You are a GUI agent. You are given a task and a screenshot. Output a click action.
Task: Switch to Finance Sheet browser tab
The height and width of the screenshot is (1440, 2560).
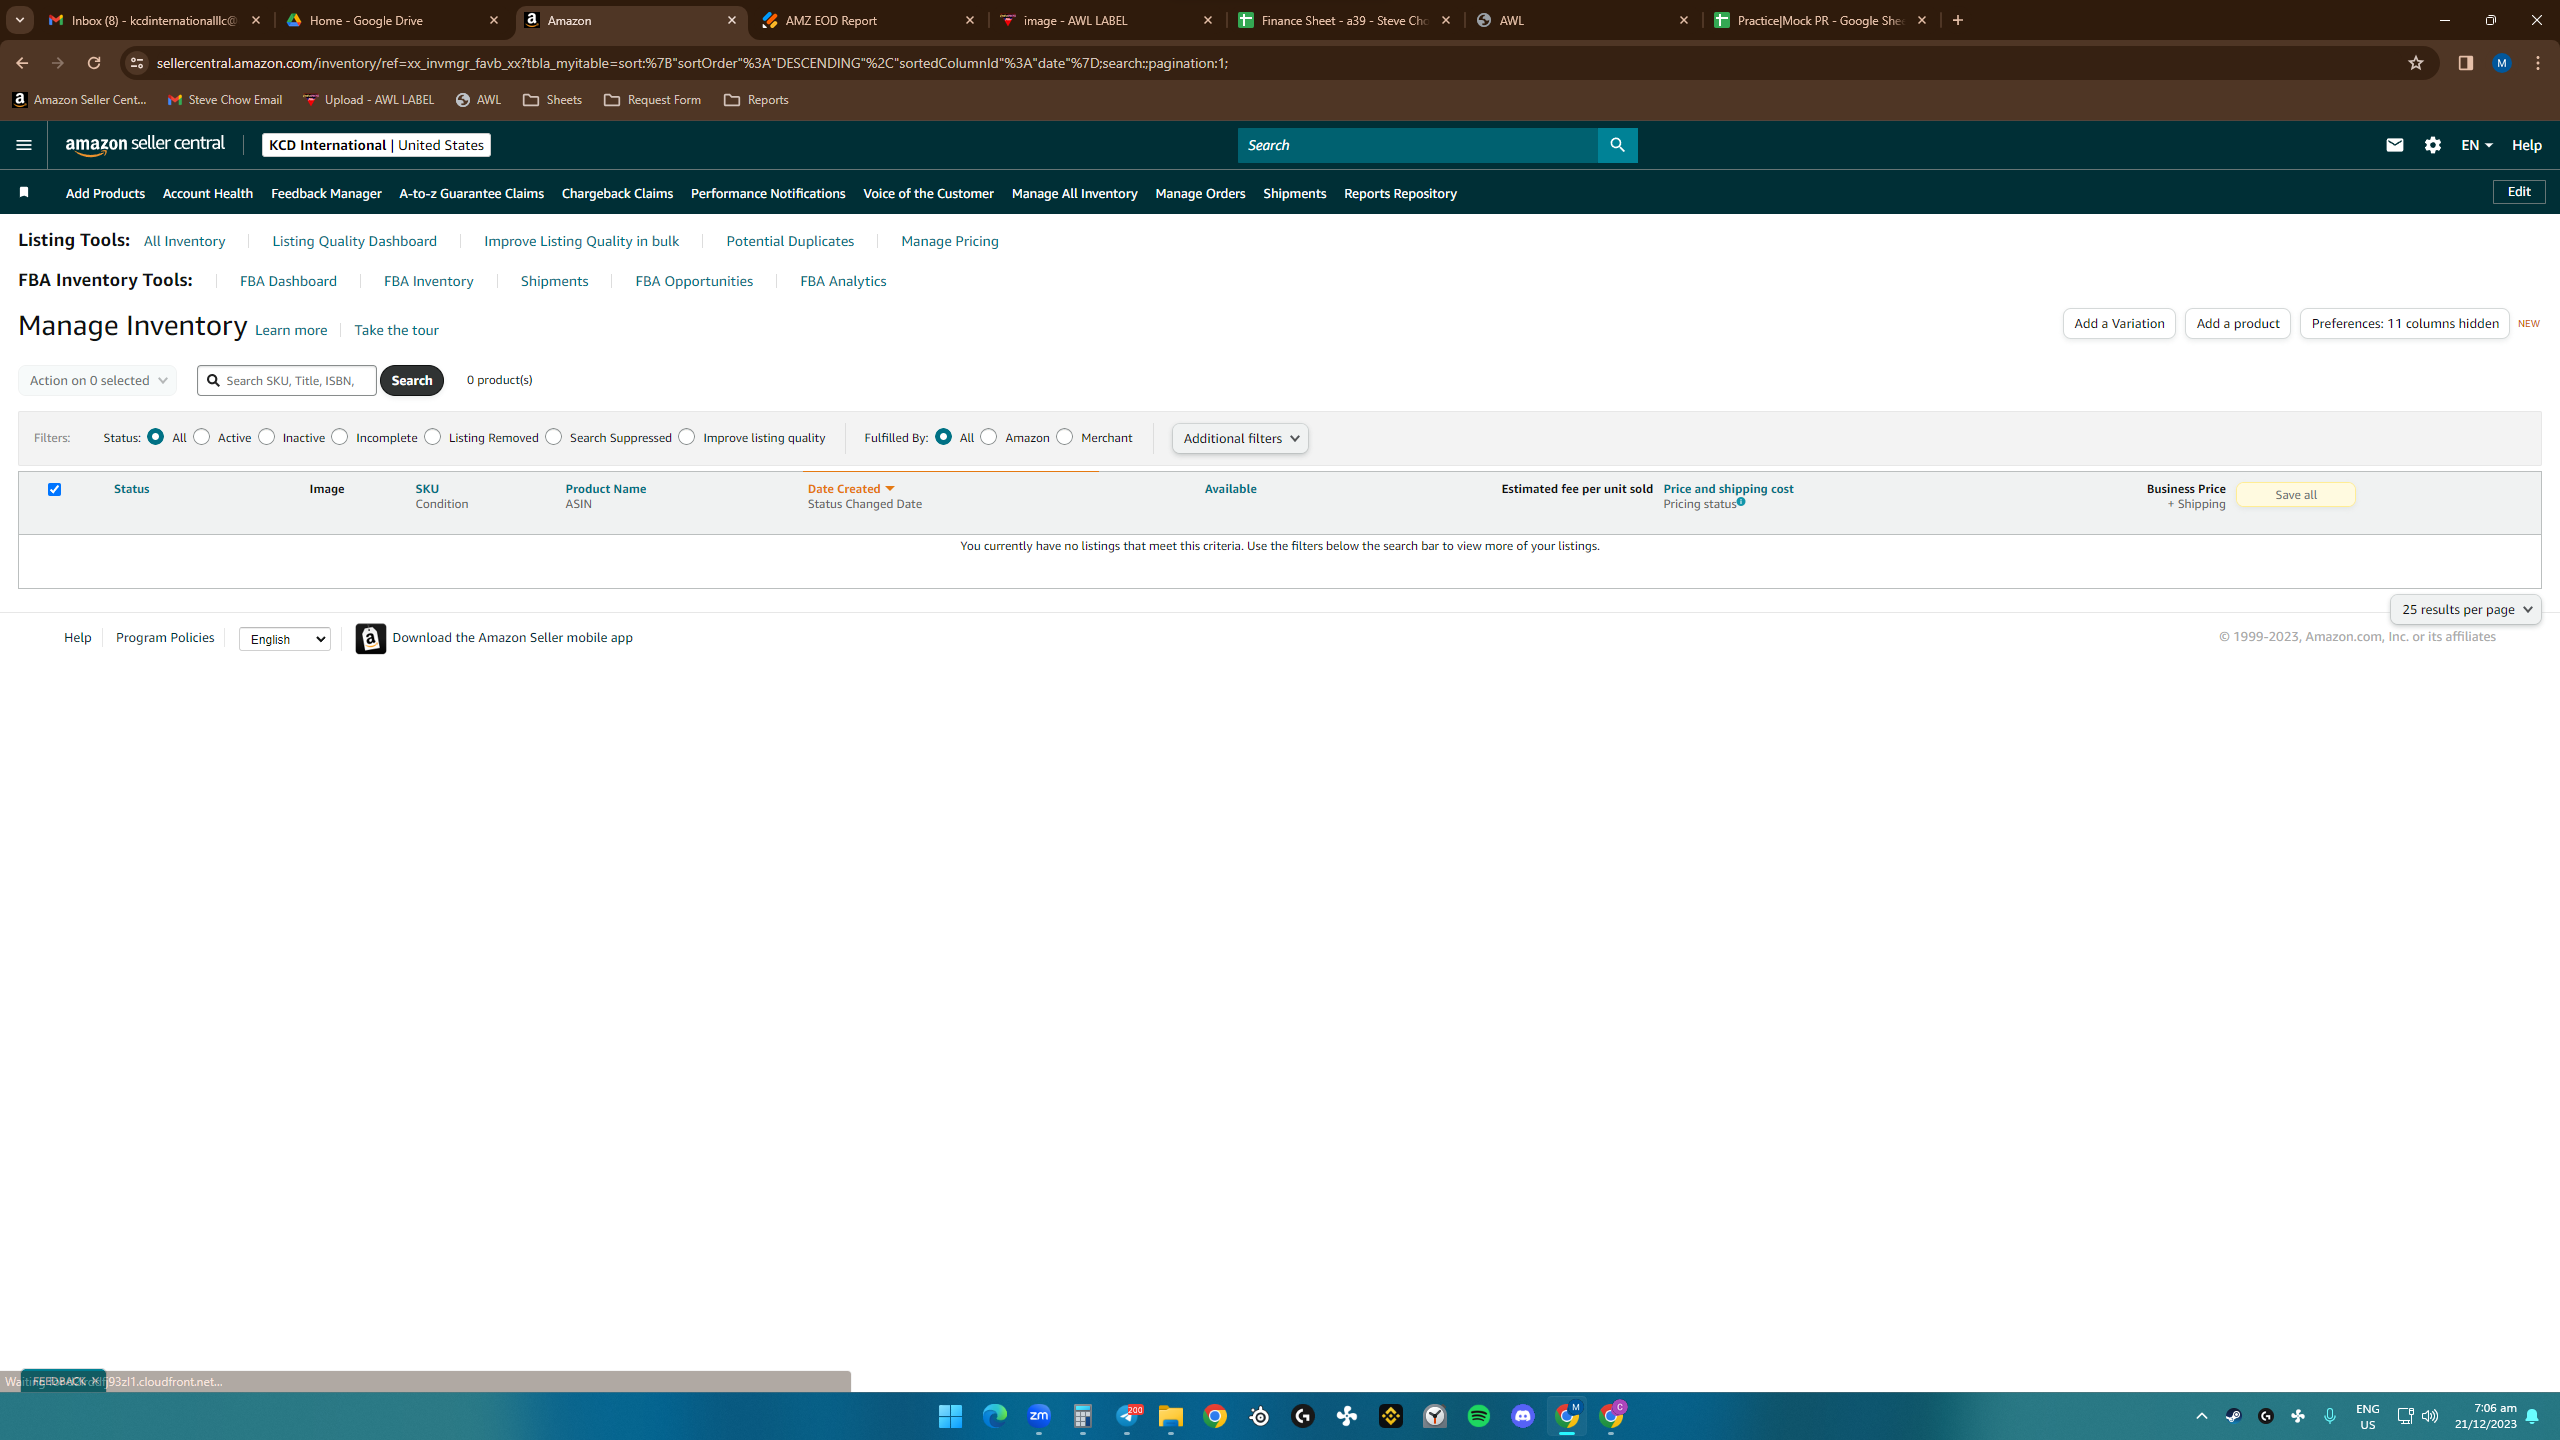[1344, 20]
